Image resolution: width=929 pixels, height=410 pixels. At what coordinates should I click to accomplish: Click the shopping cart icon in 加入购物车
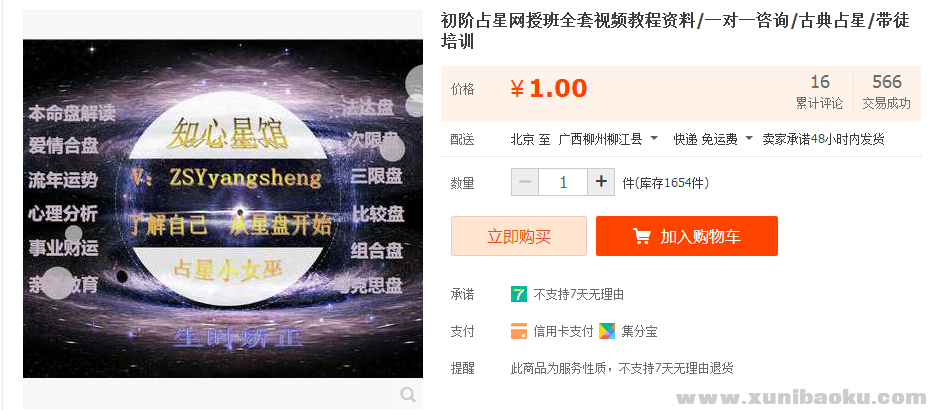pos(642,236)
